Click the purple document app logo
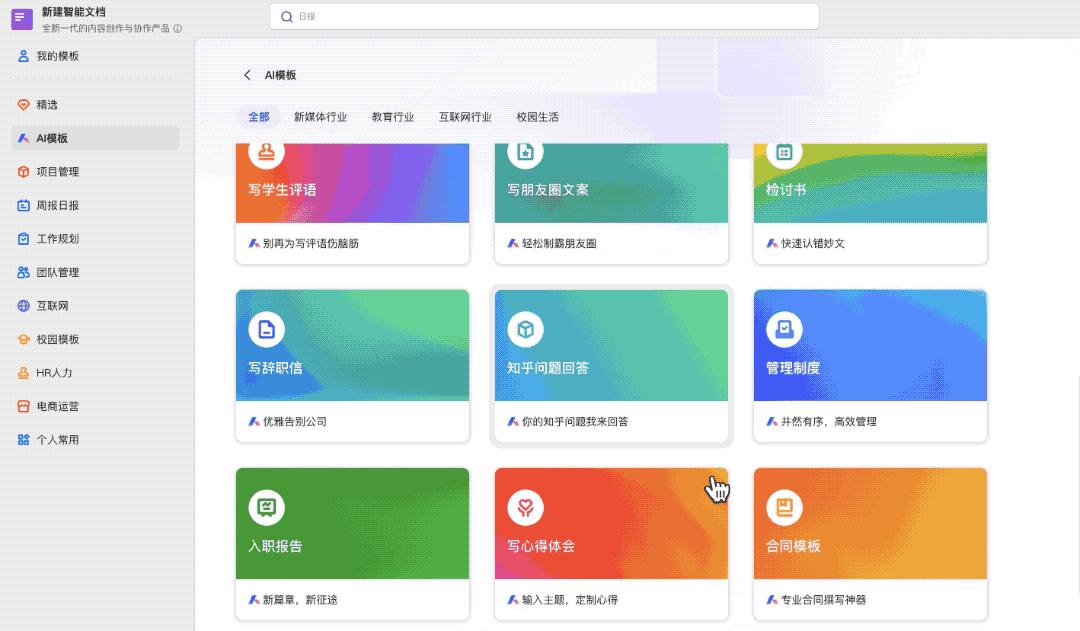The width and height of the screenshot is (1080, 631). pyautogui.click(x=22, y=19)
